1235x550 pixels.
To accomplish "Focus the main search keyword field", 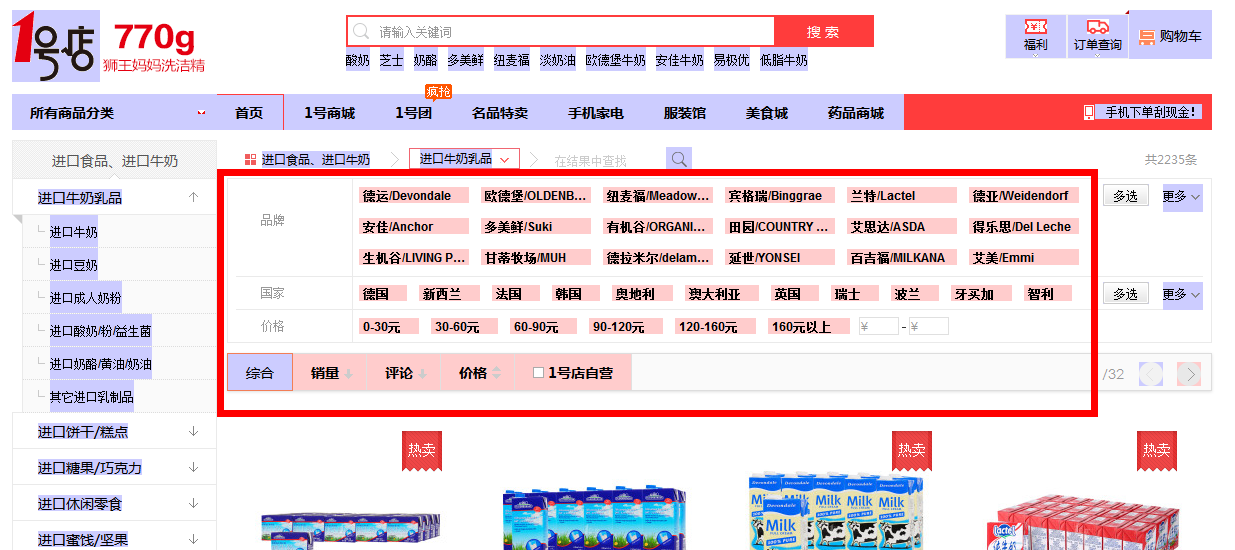I will [561, 31].
